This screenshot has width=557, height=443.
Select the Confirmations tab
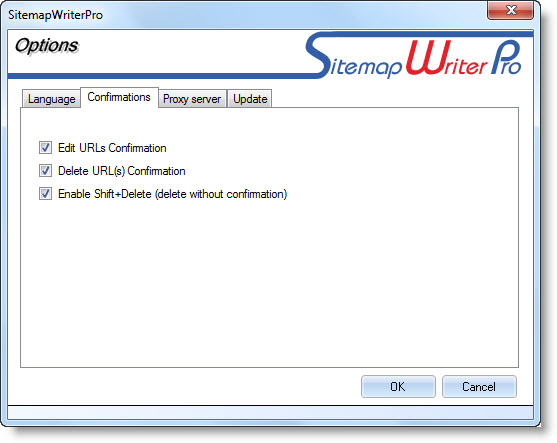click(x=119, y=97)
